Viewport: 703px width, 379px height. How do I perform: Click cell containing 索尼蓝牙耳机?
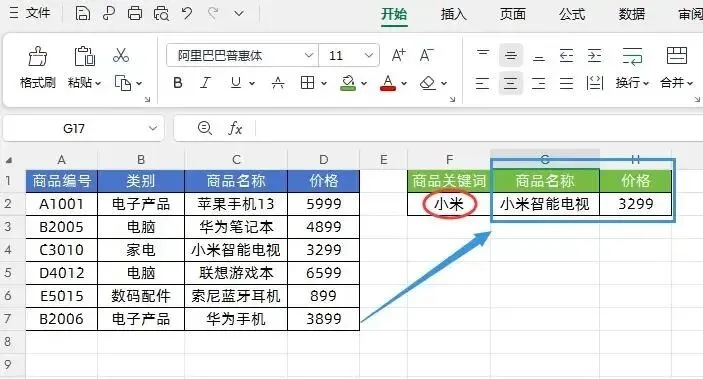pos(236,296)
